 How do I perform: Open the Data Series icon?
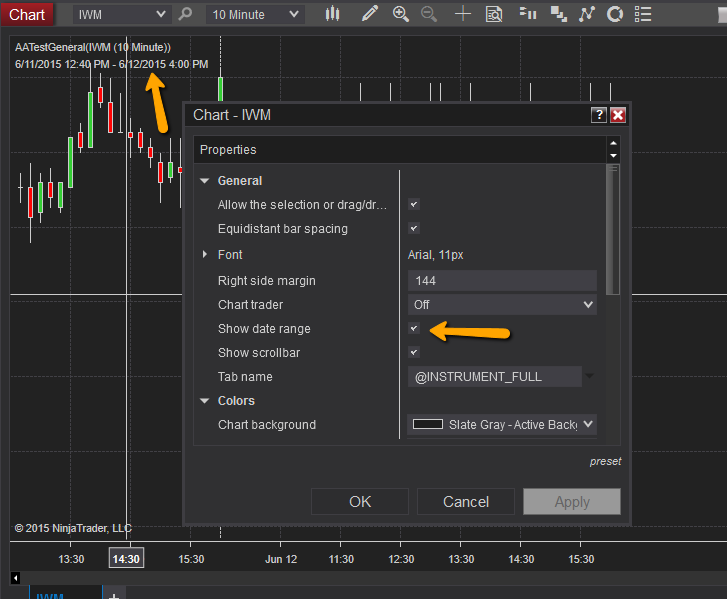tap(559, 14)
